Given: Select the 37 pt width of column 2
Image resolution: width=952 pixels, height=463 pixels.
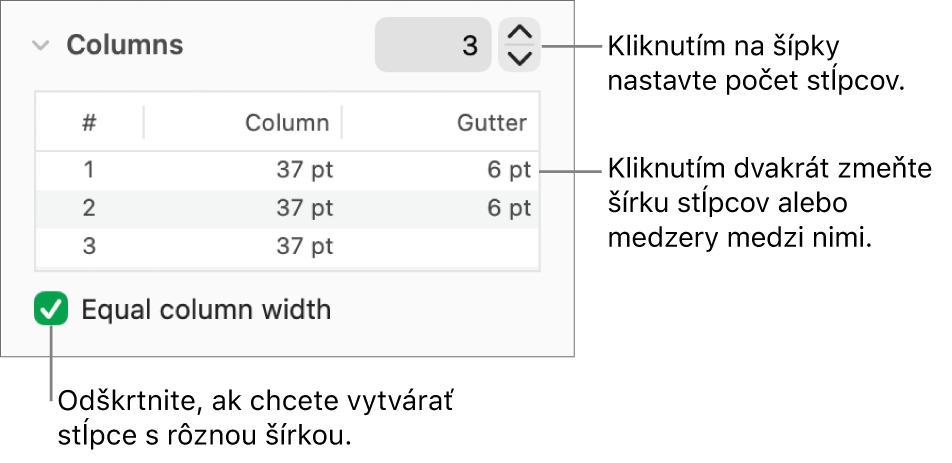Looking at the screenshot, I should (x=305, y=209).
